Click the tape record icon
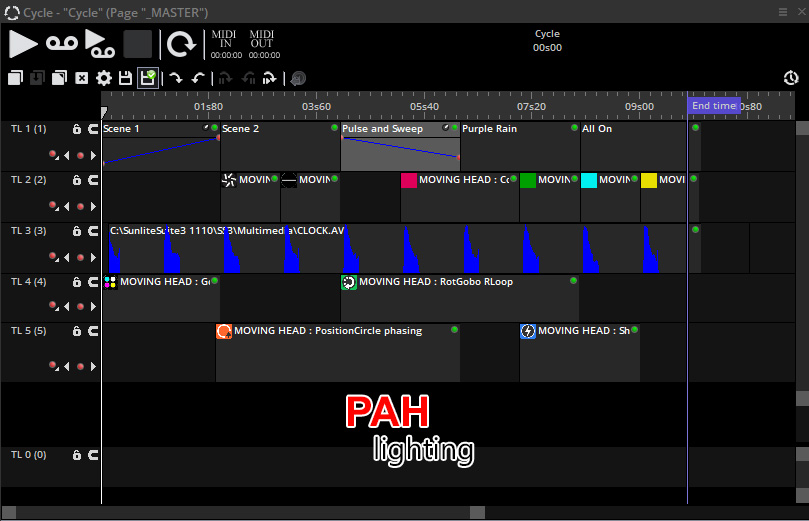 coord(62,43)
